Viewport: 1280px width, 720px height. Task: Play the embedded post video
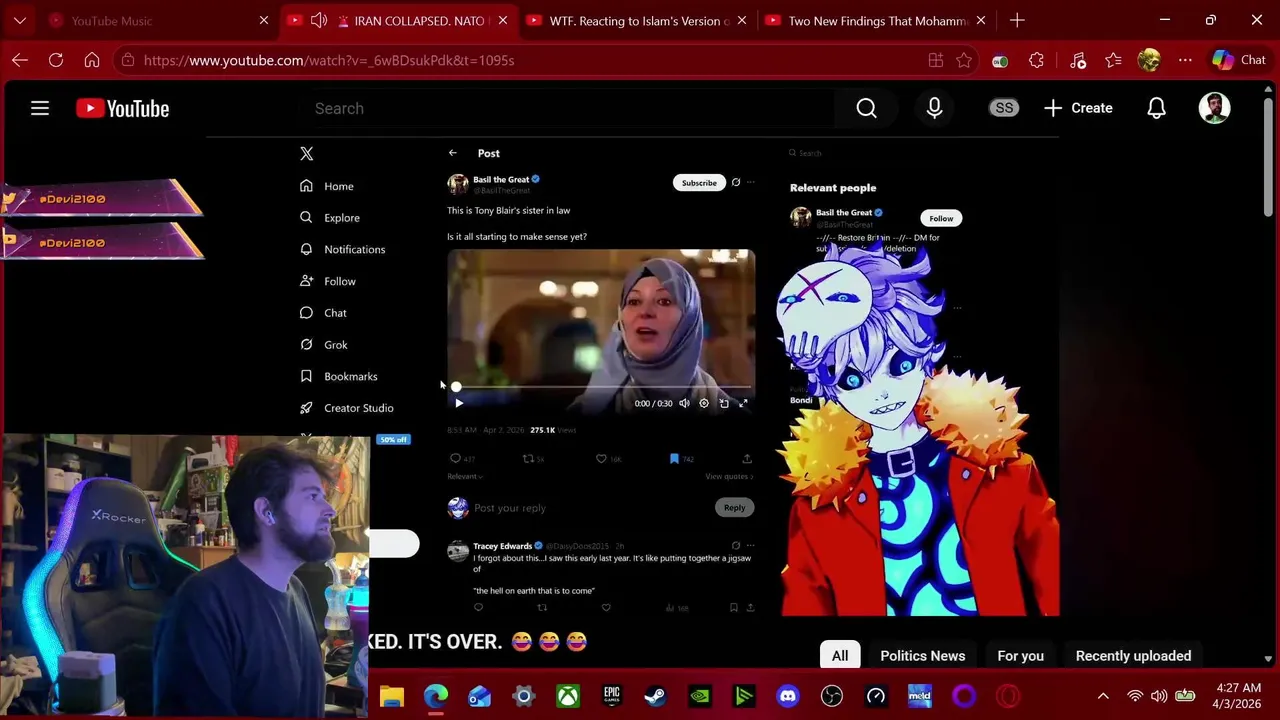pyautogui.click(x=459, y=403)
